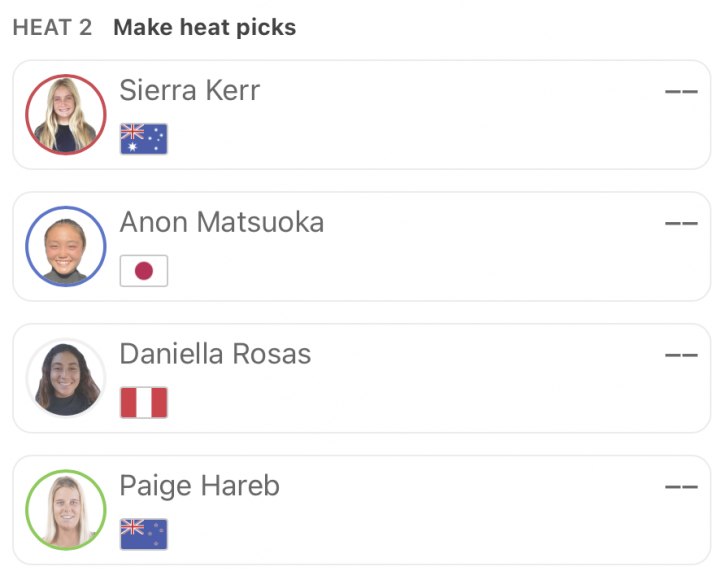The height and width of the screenshot is (571, 722).
Task: Click the score dashes for Sierra Kerr
Action: (x=681, y=92)
